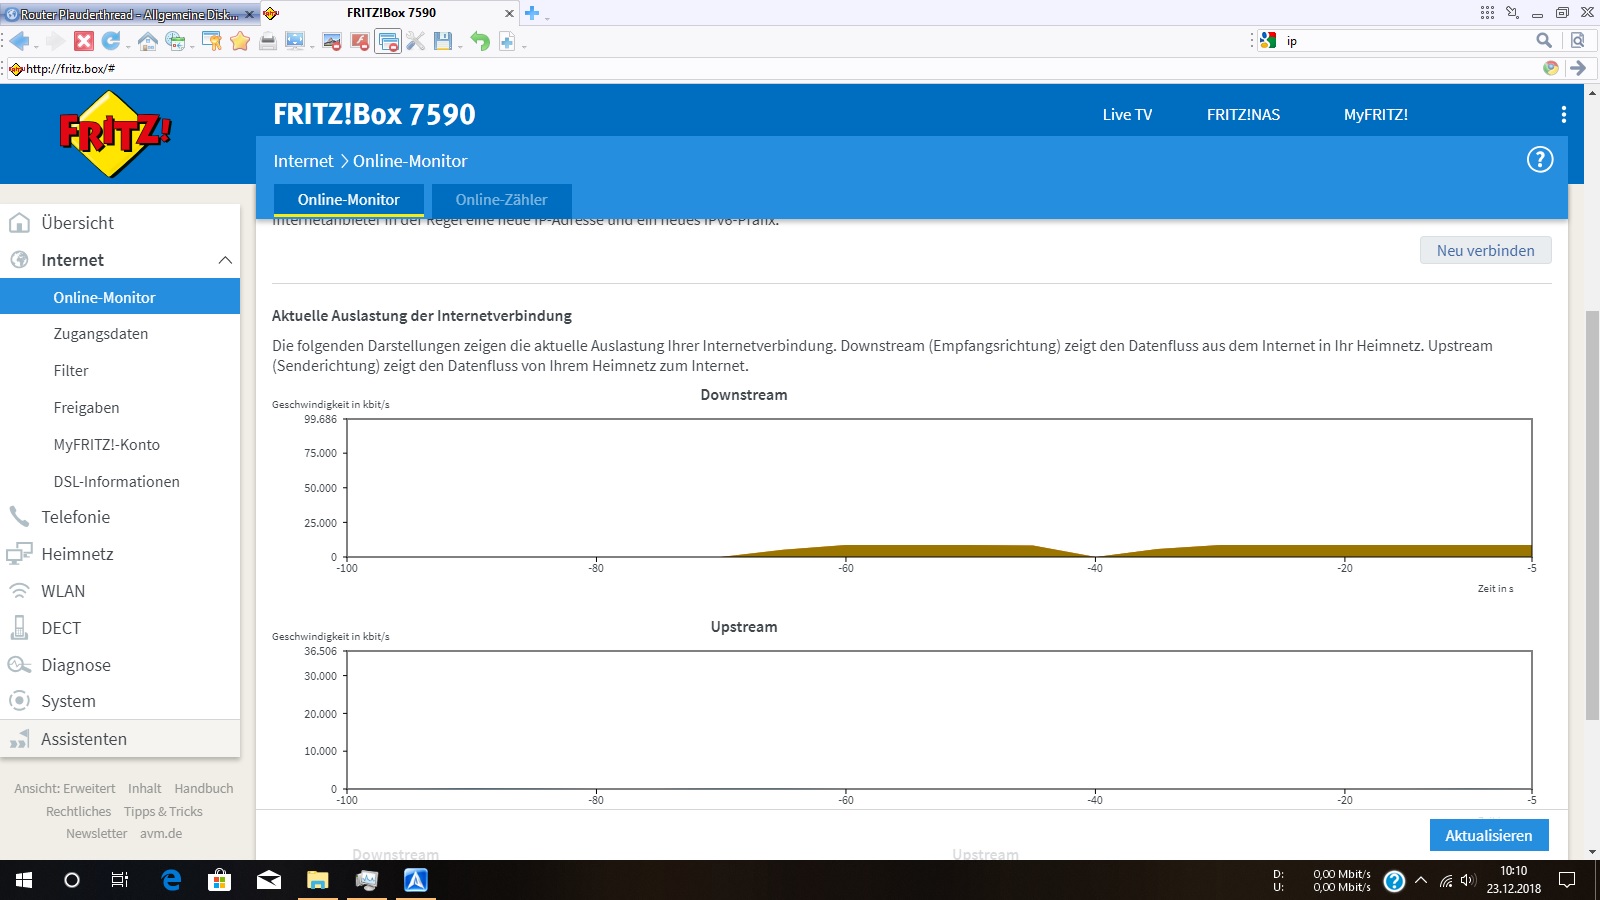Click the Internet breadcrumb link
This screenshot has width=1600, height=900.
(x=303, y=161)
